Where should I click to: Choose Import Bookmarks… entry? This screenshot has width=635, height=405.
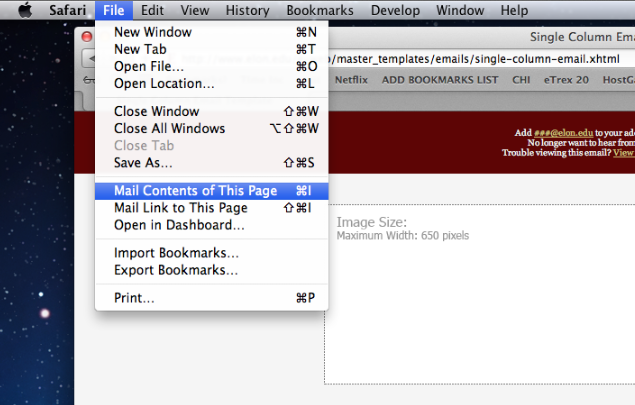pyautogui.click(x=176, y=253)
